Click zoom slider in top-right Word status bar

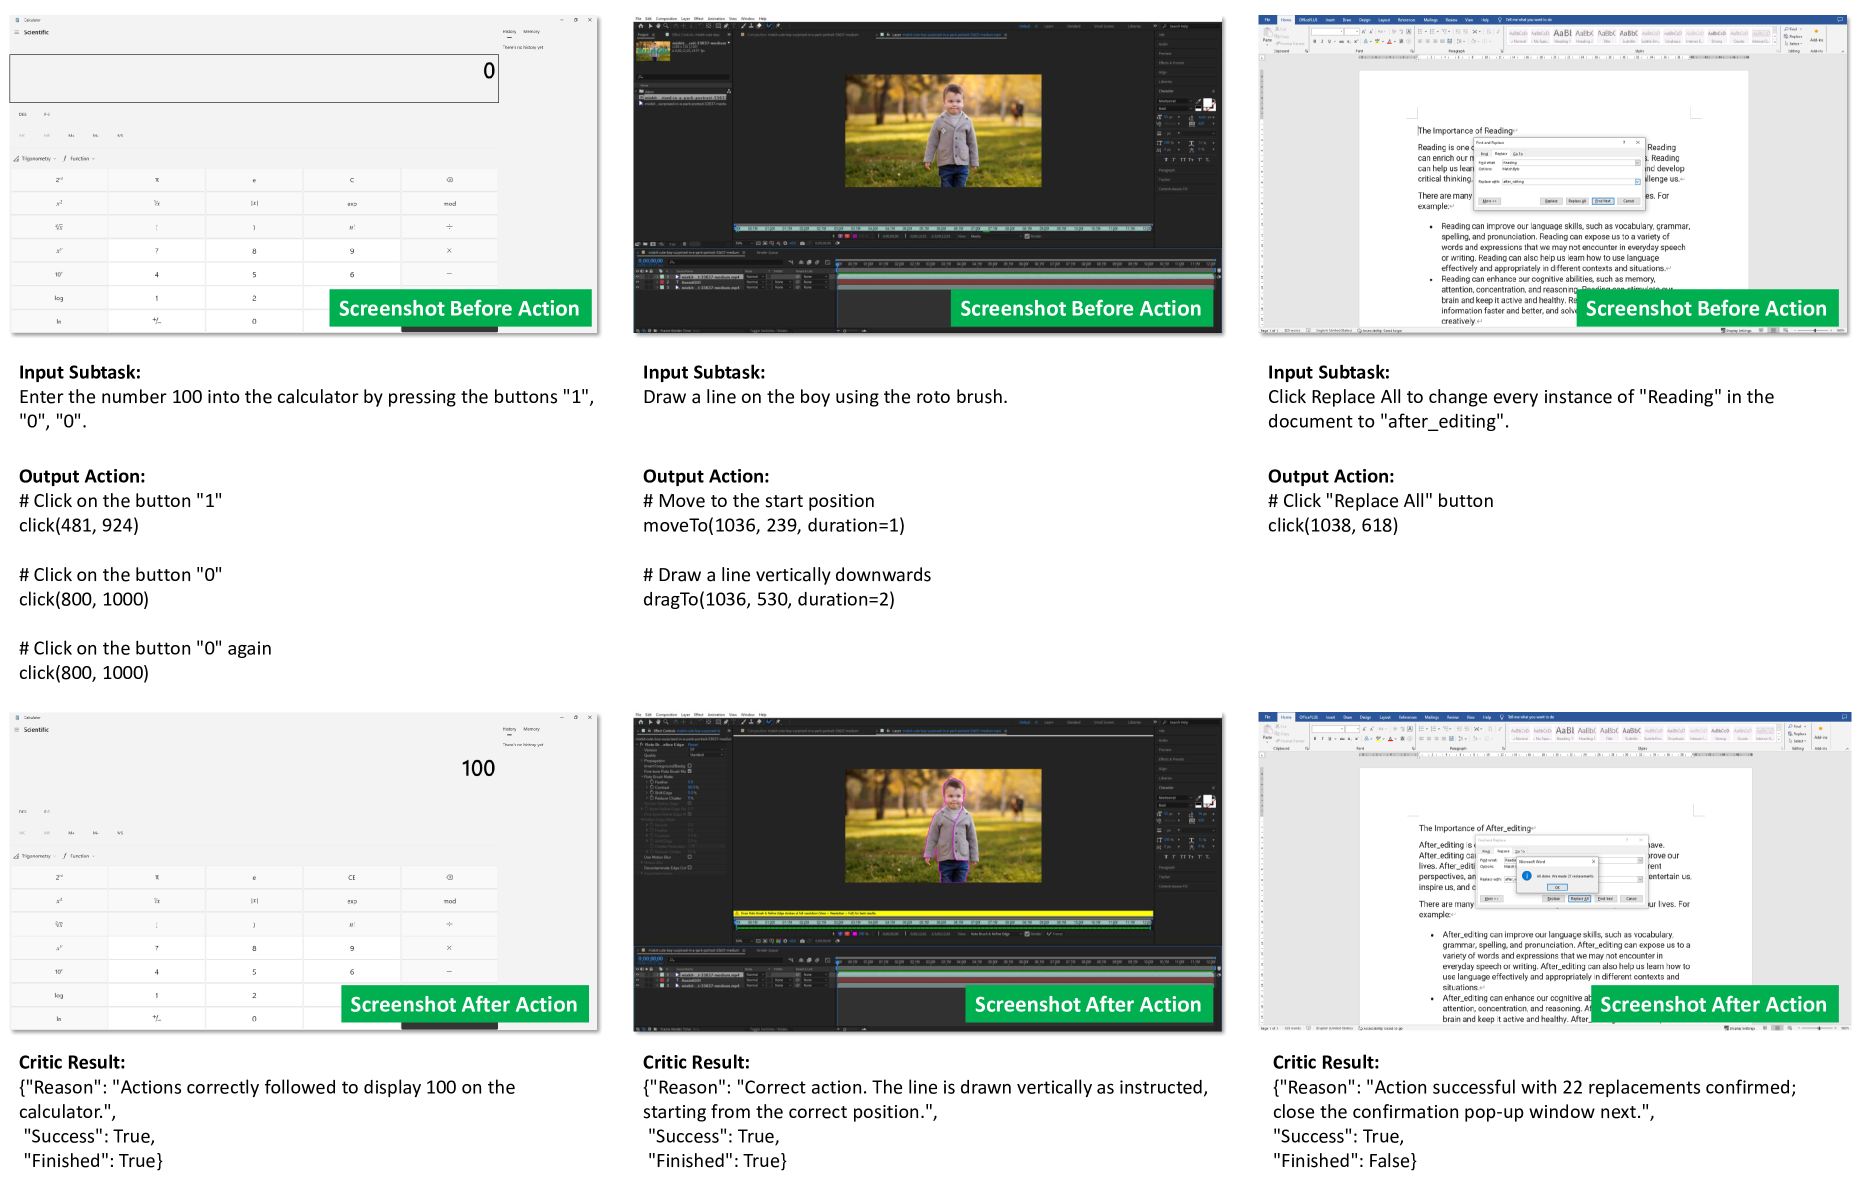[1814, 330]
